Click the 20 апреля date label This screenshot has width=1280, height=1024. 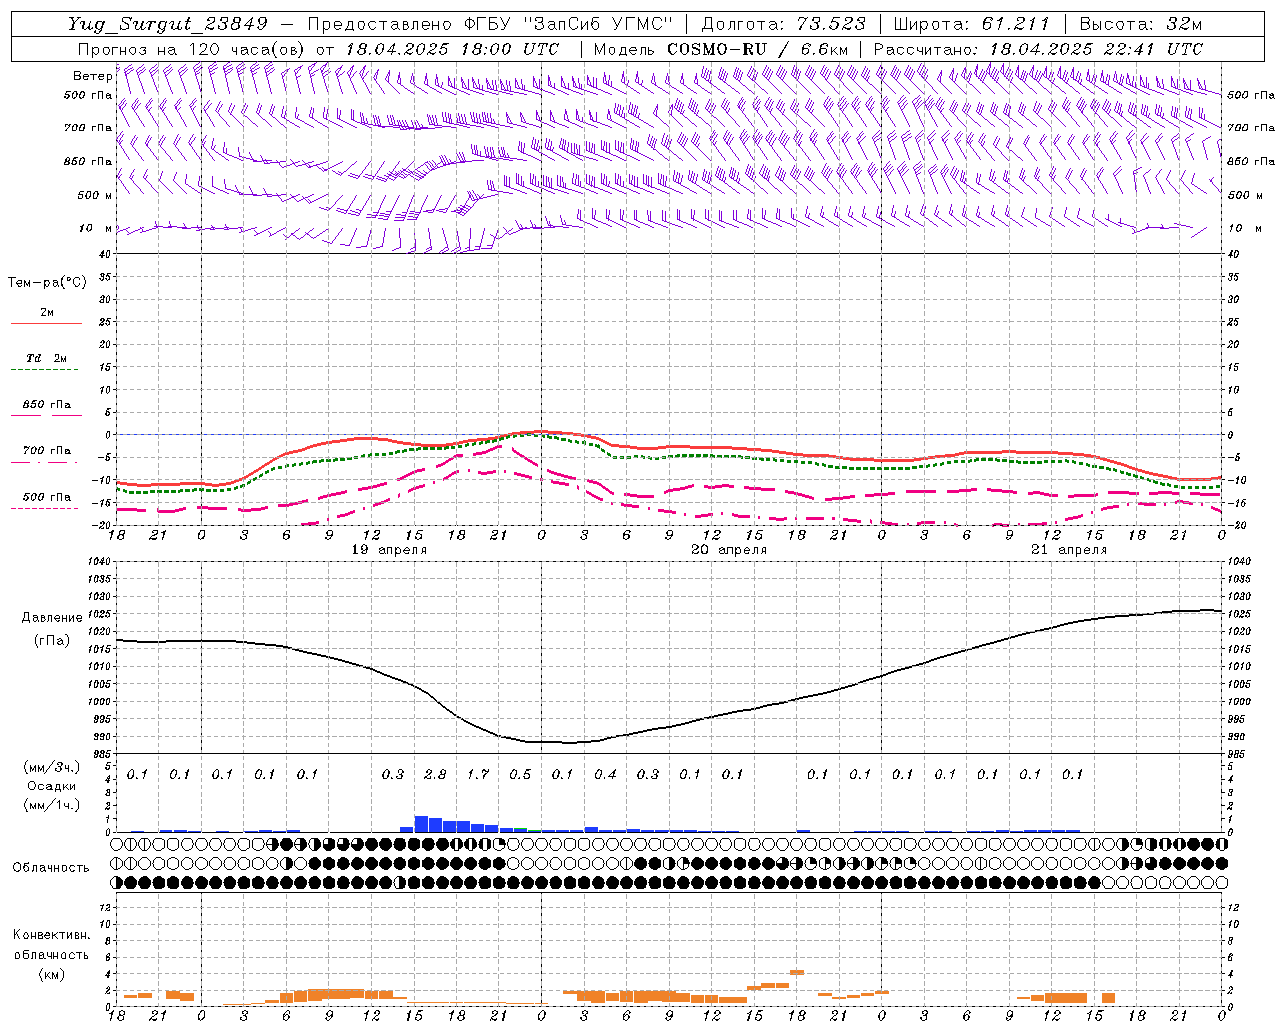pyautogui.click(x=730, y=550)
